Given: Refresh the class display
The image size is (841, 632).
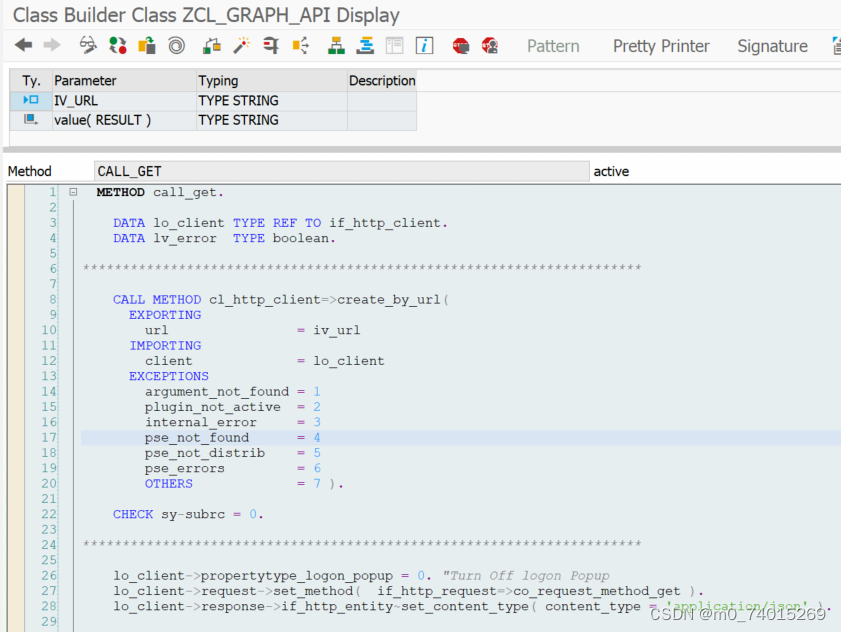Looking at the screenshot, I should [116, 45].
